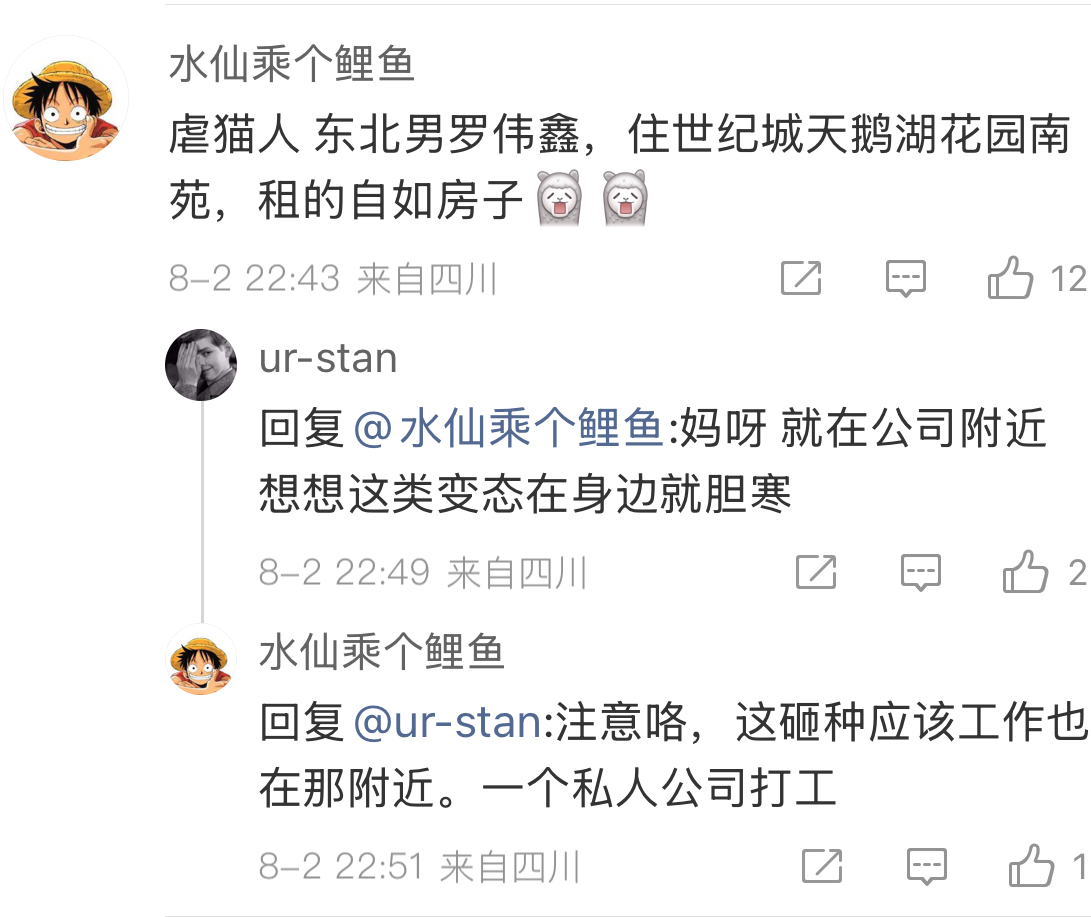Open the large straw-hat avatar of the top commenter

tap(67, 99)
